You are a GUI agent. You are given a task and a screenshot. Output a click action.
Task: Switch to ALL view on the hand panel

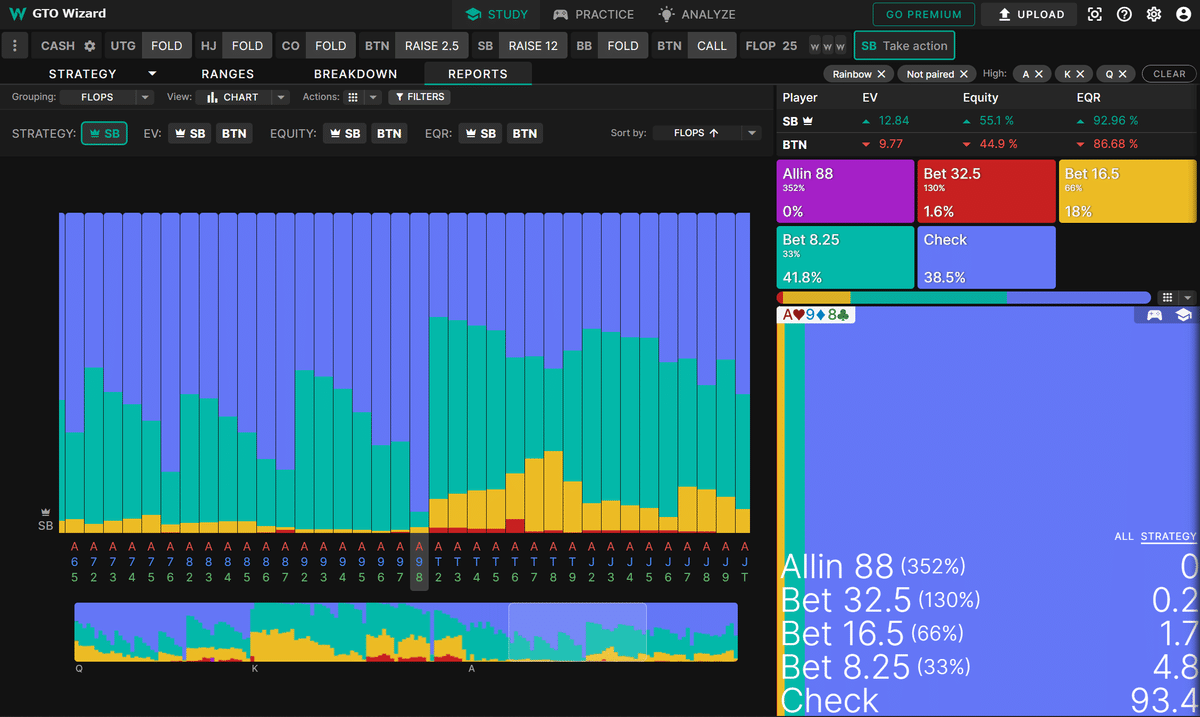tap(1124, 536)
